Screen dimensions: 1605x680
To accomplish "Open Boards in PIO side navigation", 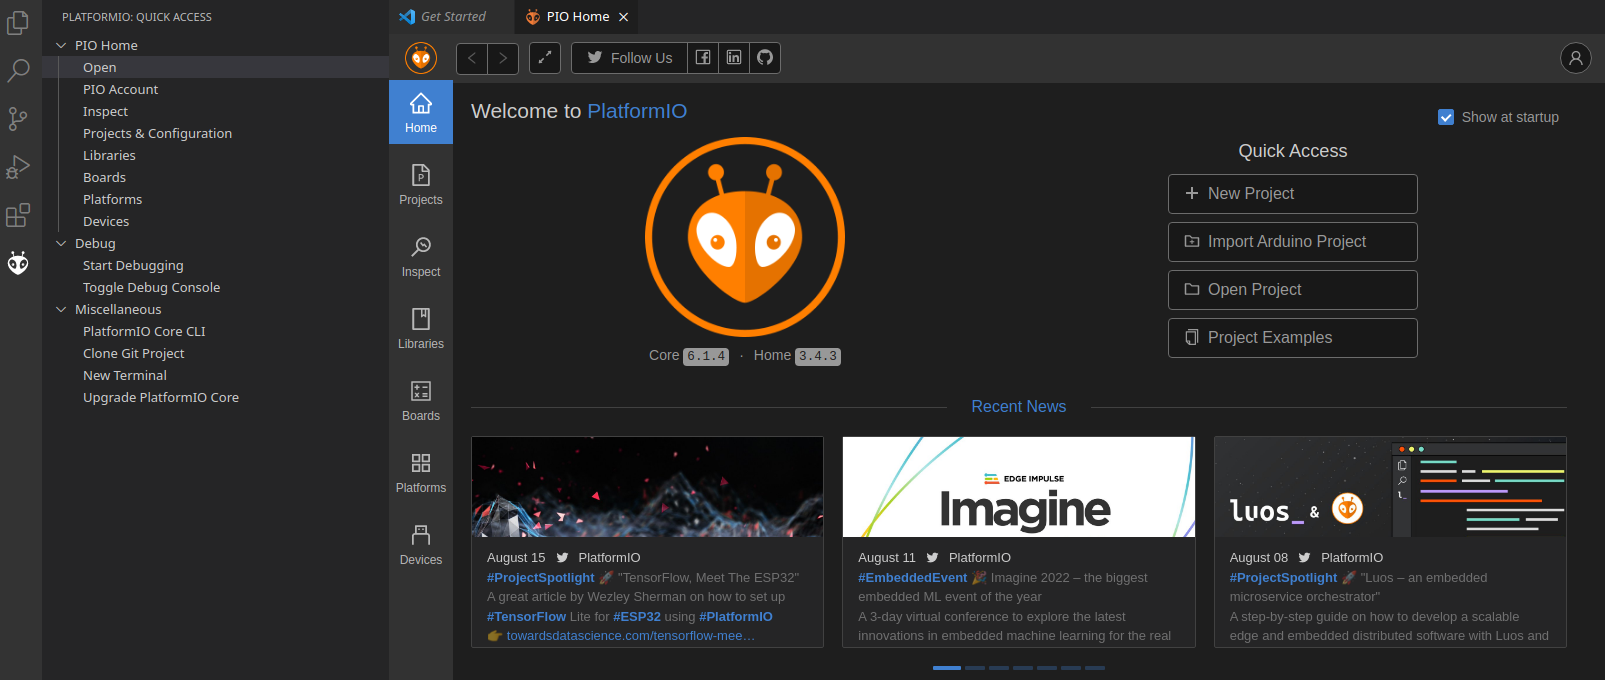I will (x=421, y=402).
